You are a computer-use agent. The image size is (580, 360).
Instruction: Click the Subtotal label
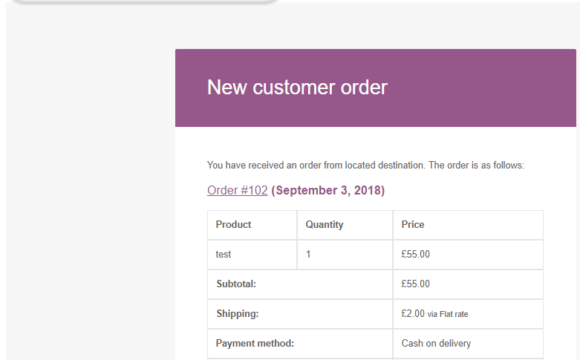click(236, 284)
